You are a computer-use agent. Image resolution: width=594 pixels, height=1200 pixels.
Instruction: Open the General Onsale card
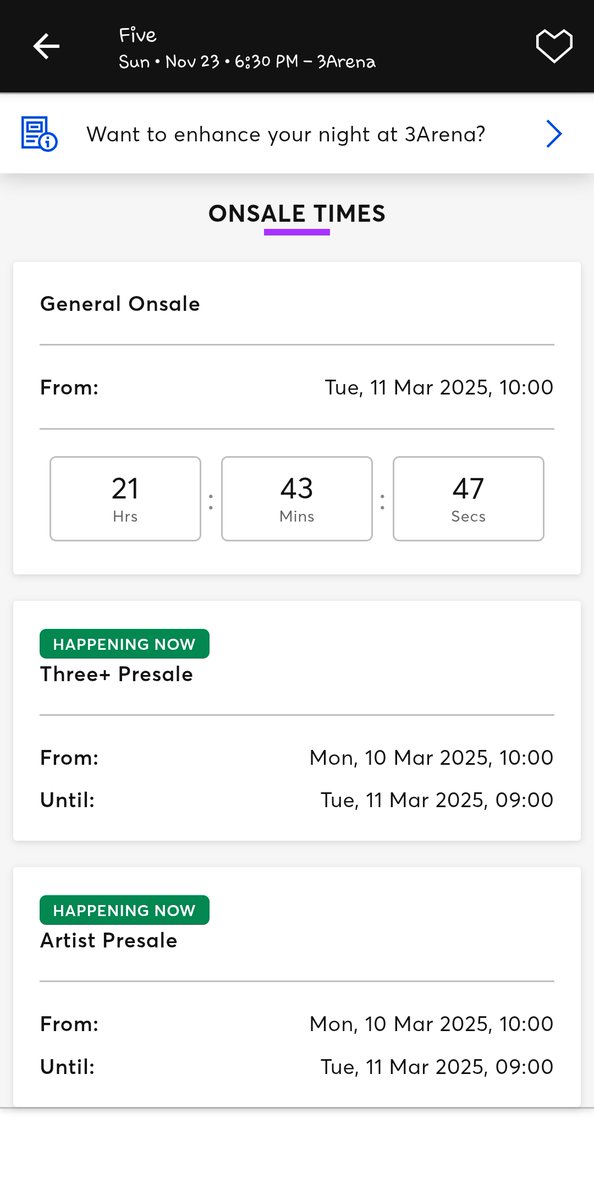click(297, 418)
